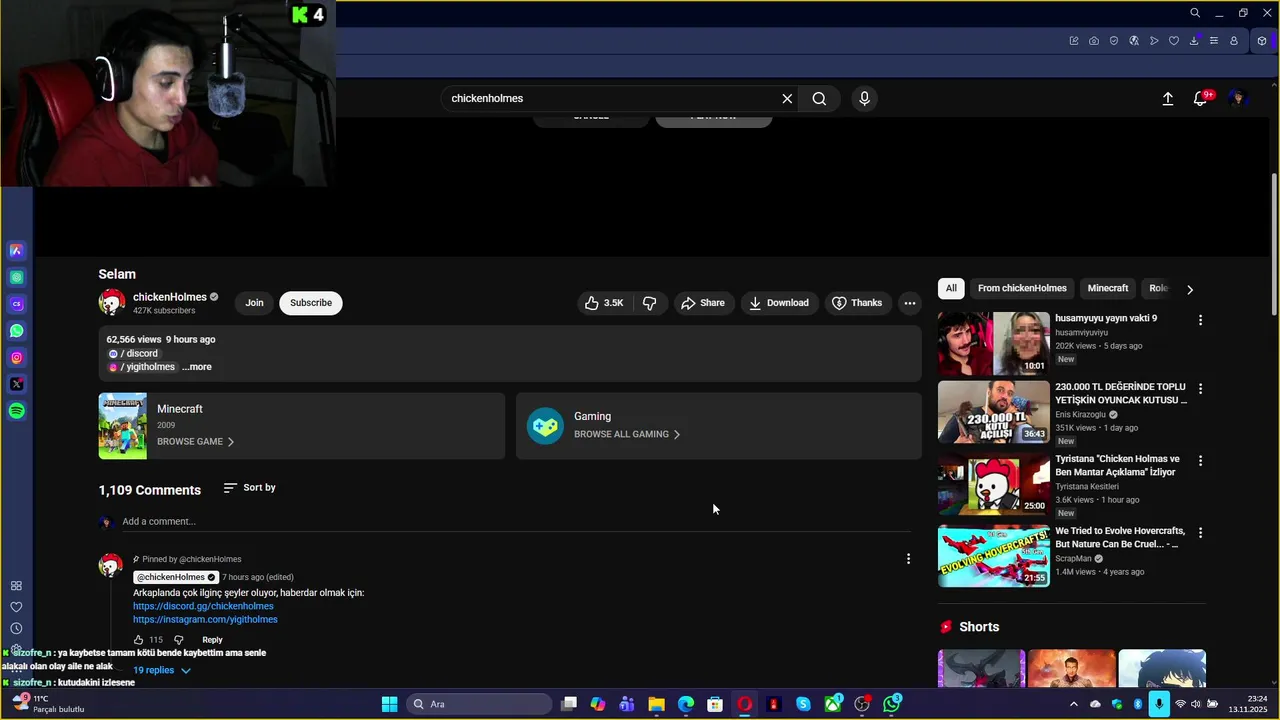Open Tyristana Chicken Holmas video thumbnail
The image size is (1280, 720).
click(994, 484)
